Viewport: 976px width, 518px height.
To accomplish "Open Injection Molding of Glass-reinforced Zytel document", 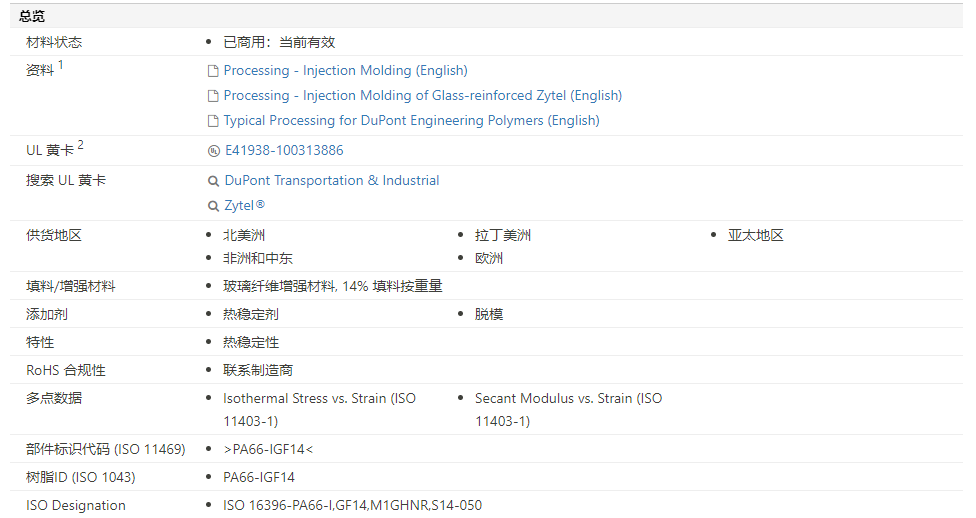I will (x=422, y=96).
